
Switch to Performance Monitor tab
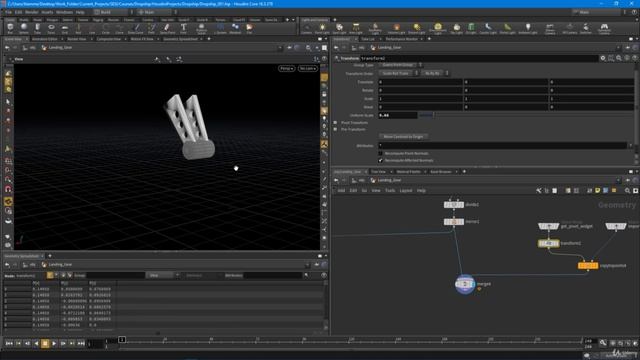(401, 39)
